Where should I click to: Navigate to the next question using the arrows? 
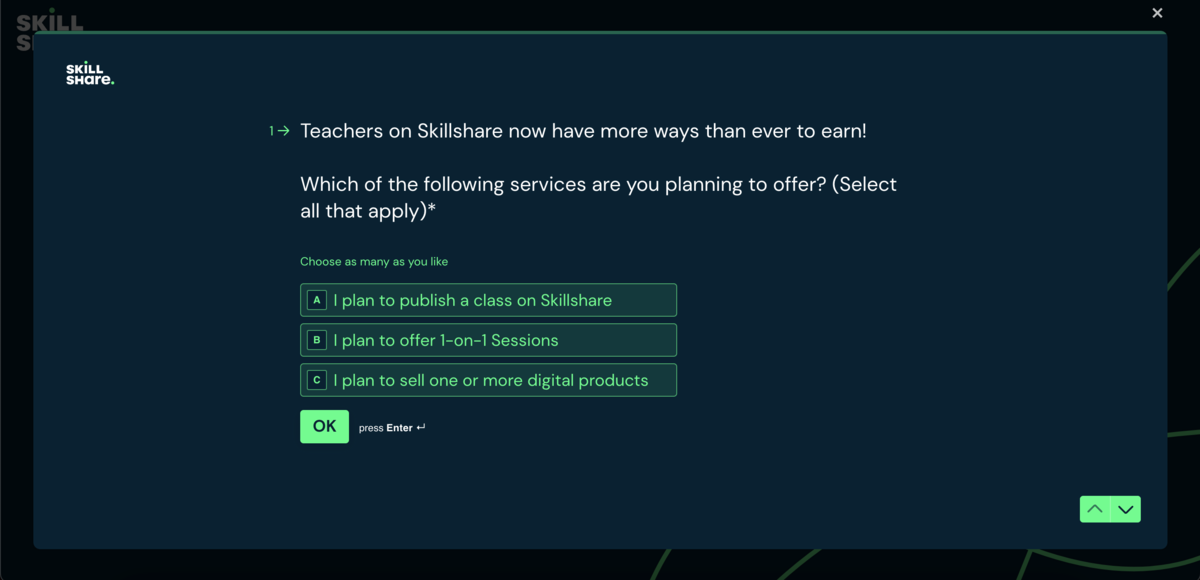click(x=1126, y=509)
